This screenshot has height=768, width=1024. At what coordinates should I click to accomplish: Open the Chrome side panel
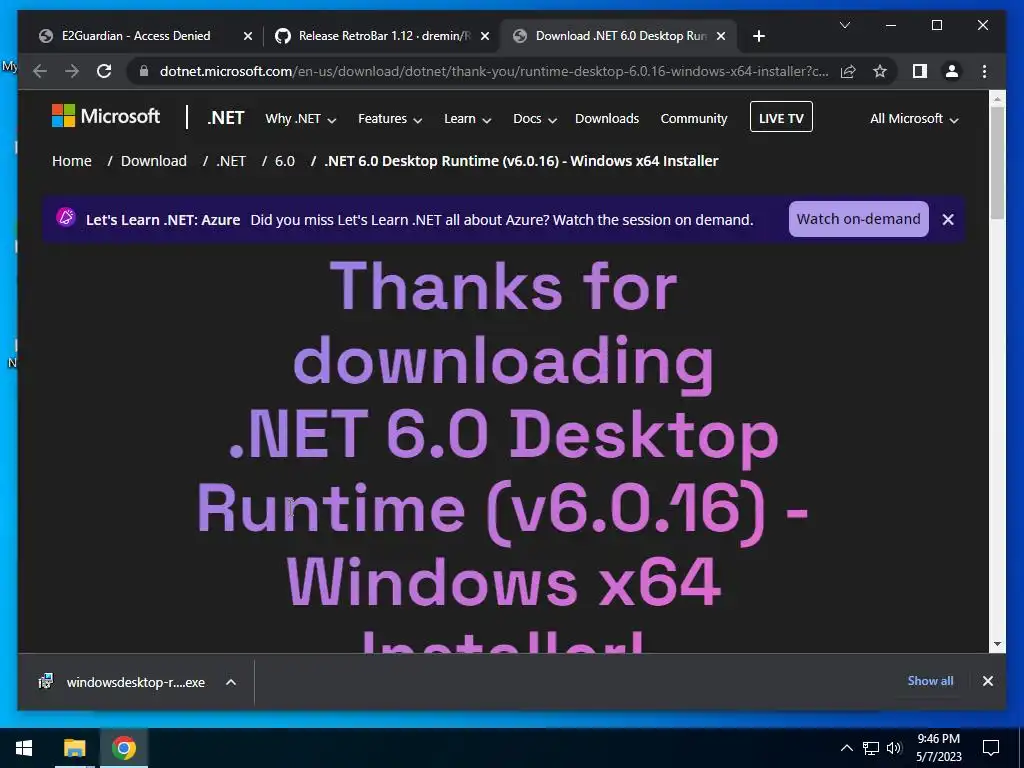point(920,71)
